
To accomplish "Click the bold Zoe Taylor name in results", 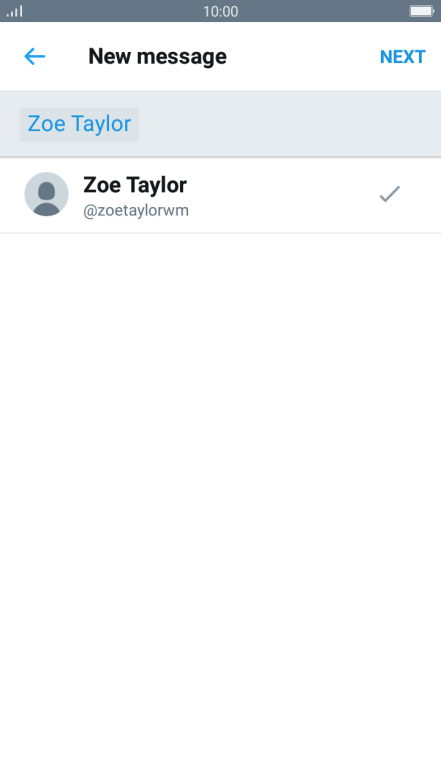I will [135, 185].
